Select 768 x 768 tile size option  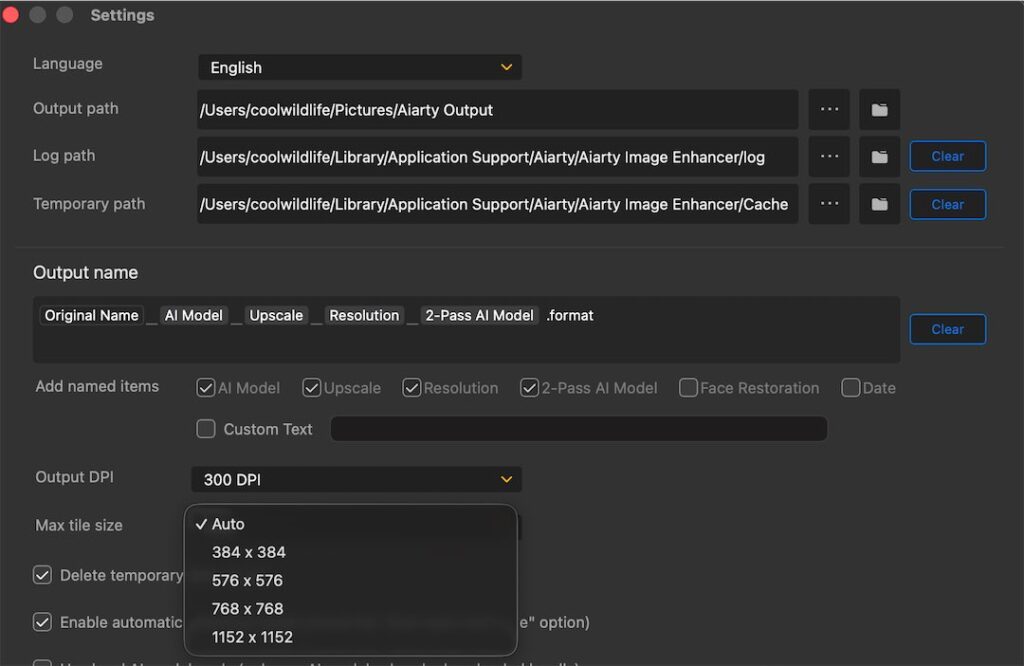248,608
